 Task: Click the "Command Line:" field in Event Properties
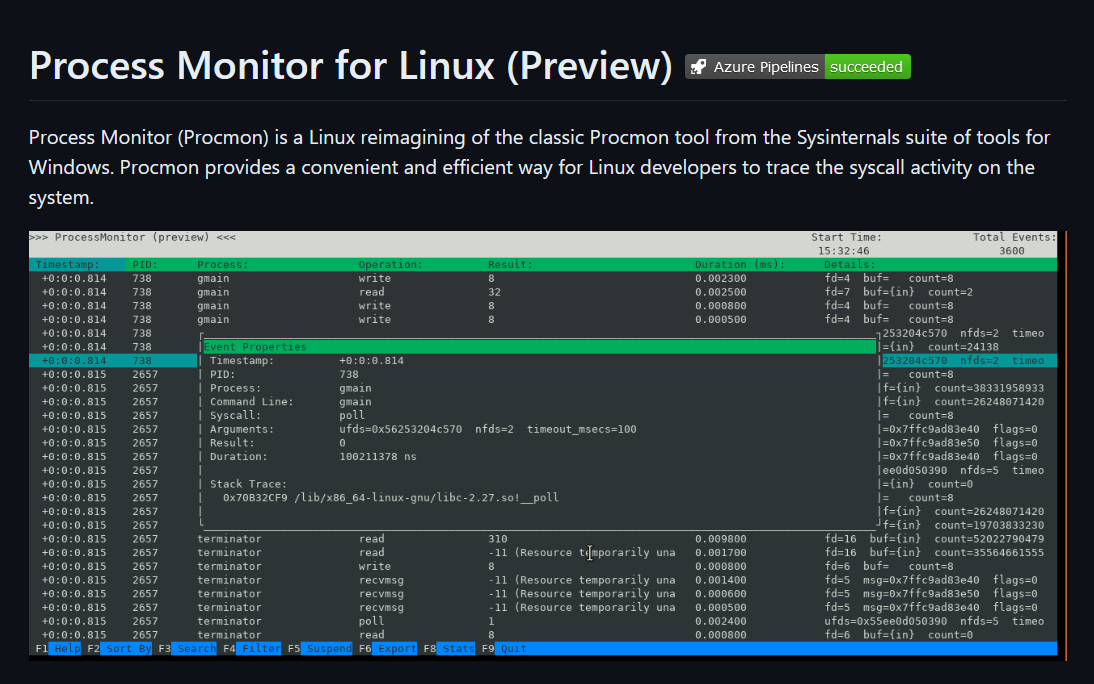[x=291, y=402]
